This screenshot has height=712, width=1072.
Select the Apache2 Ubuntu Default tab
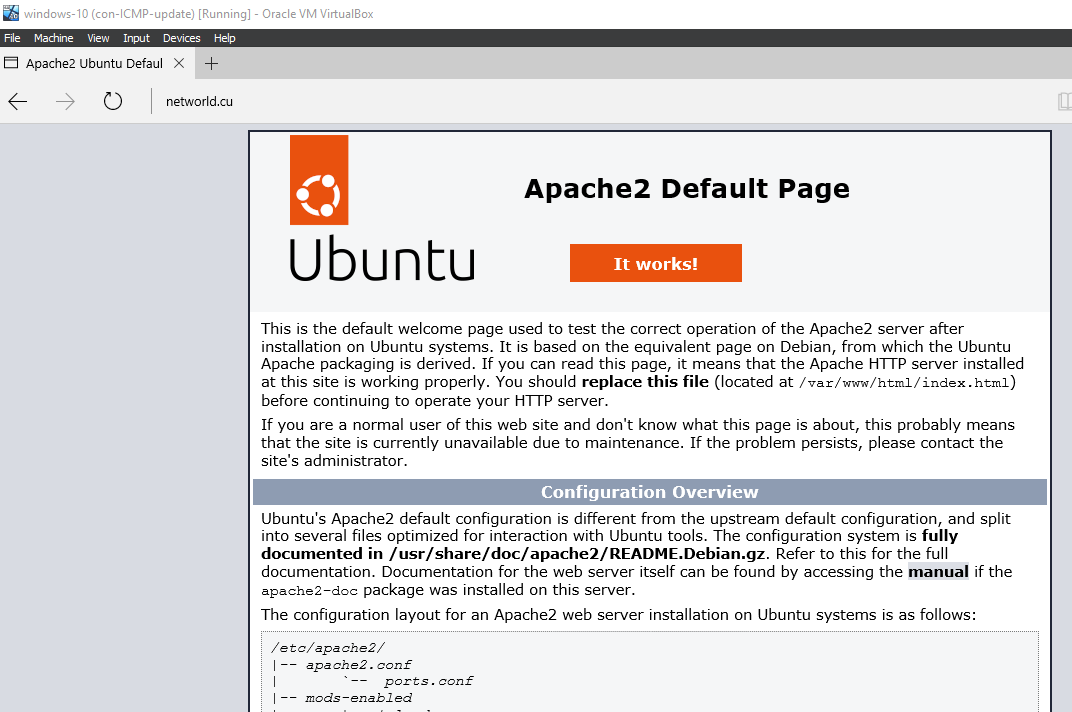pos(94,64)
